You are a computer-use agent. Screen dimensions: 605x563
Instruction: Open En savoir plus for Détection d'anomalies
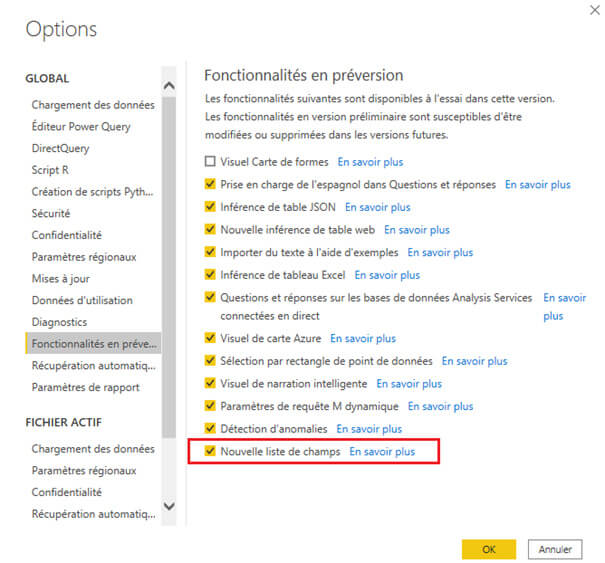coord(369,429)
